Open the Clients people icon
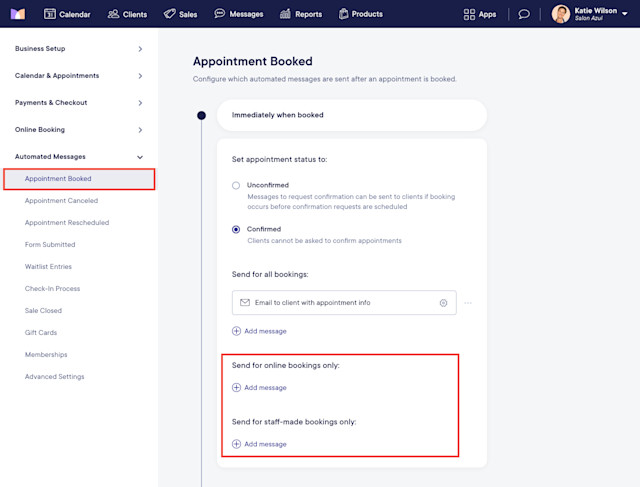640x487 pixels. click(x=113, y=14)
